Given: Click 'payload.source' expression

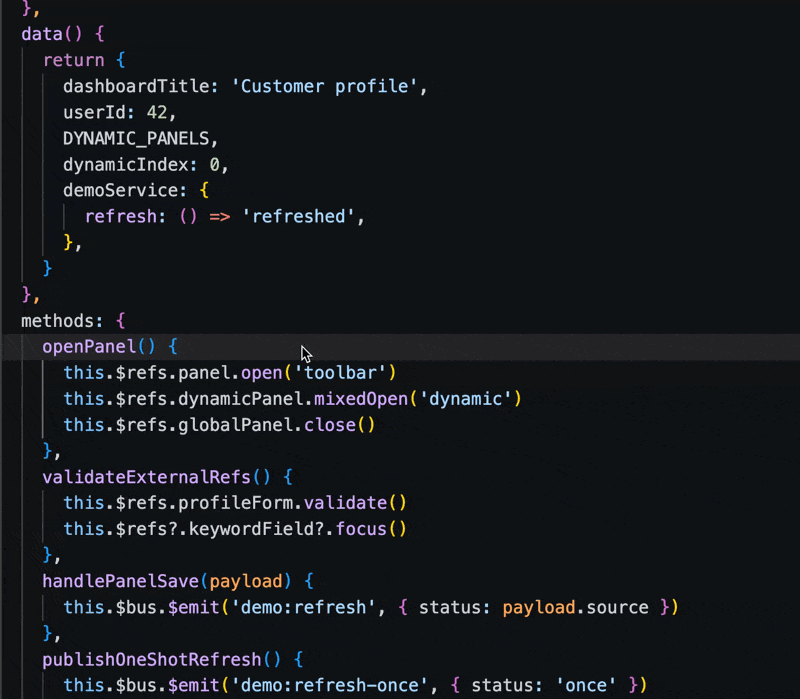Looking at the screenshot, I should [576, 607].
